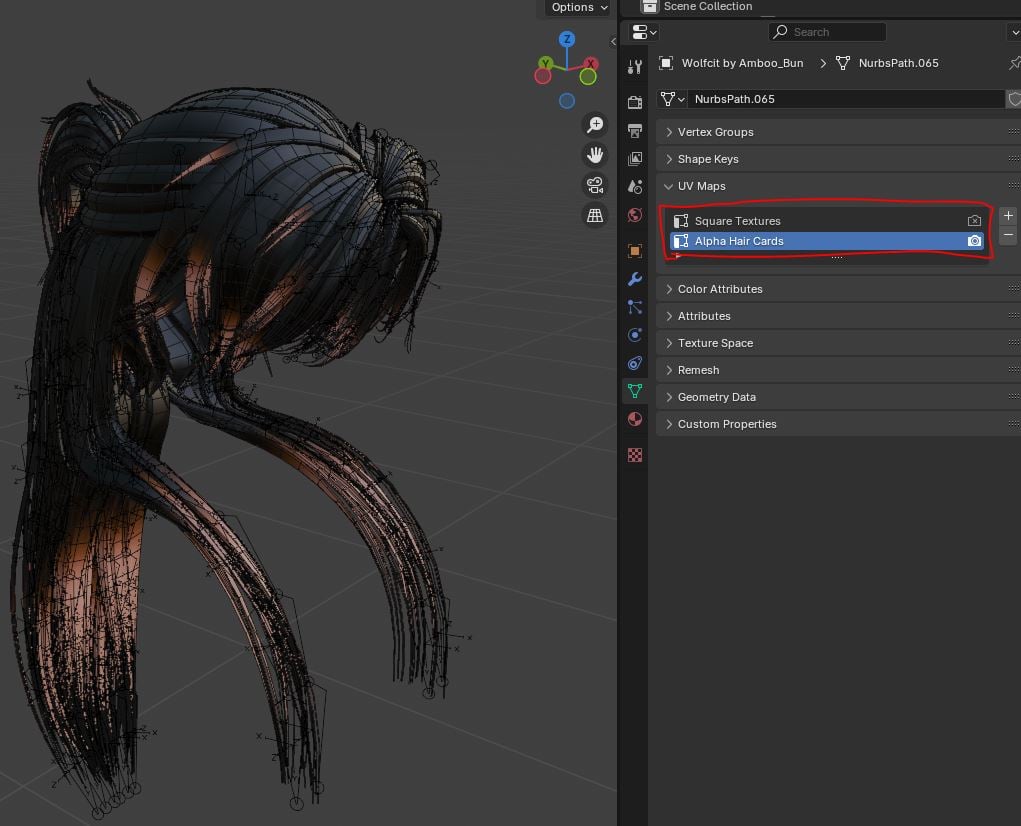Image resolution: width=1021 pixels, height=826 pixels.
Task: Click the properties Search field
Action: [827, 32]
